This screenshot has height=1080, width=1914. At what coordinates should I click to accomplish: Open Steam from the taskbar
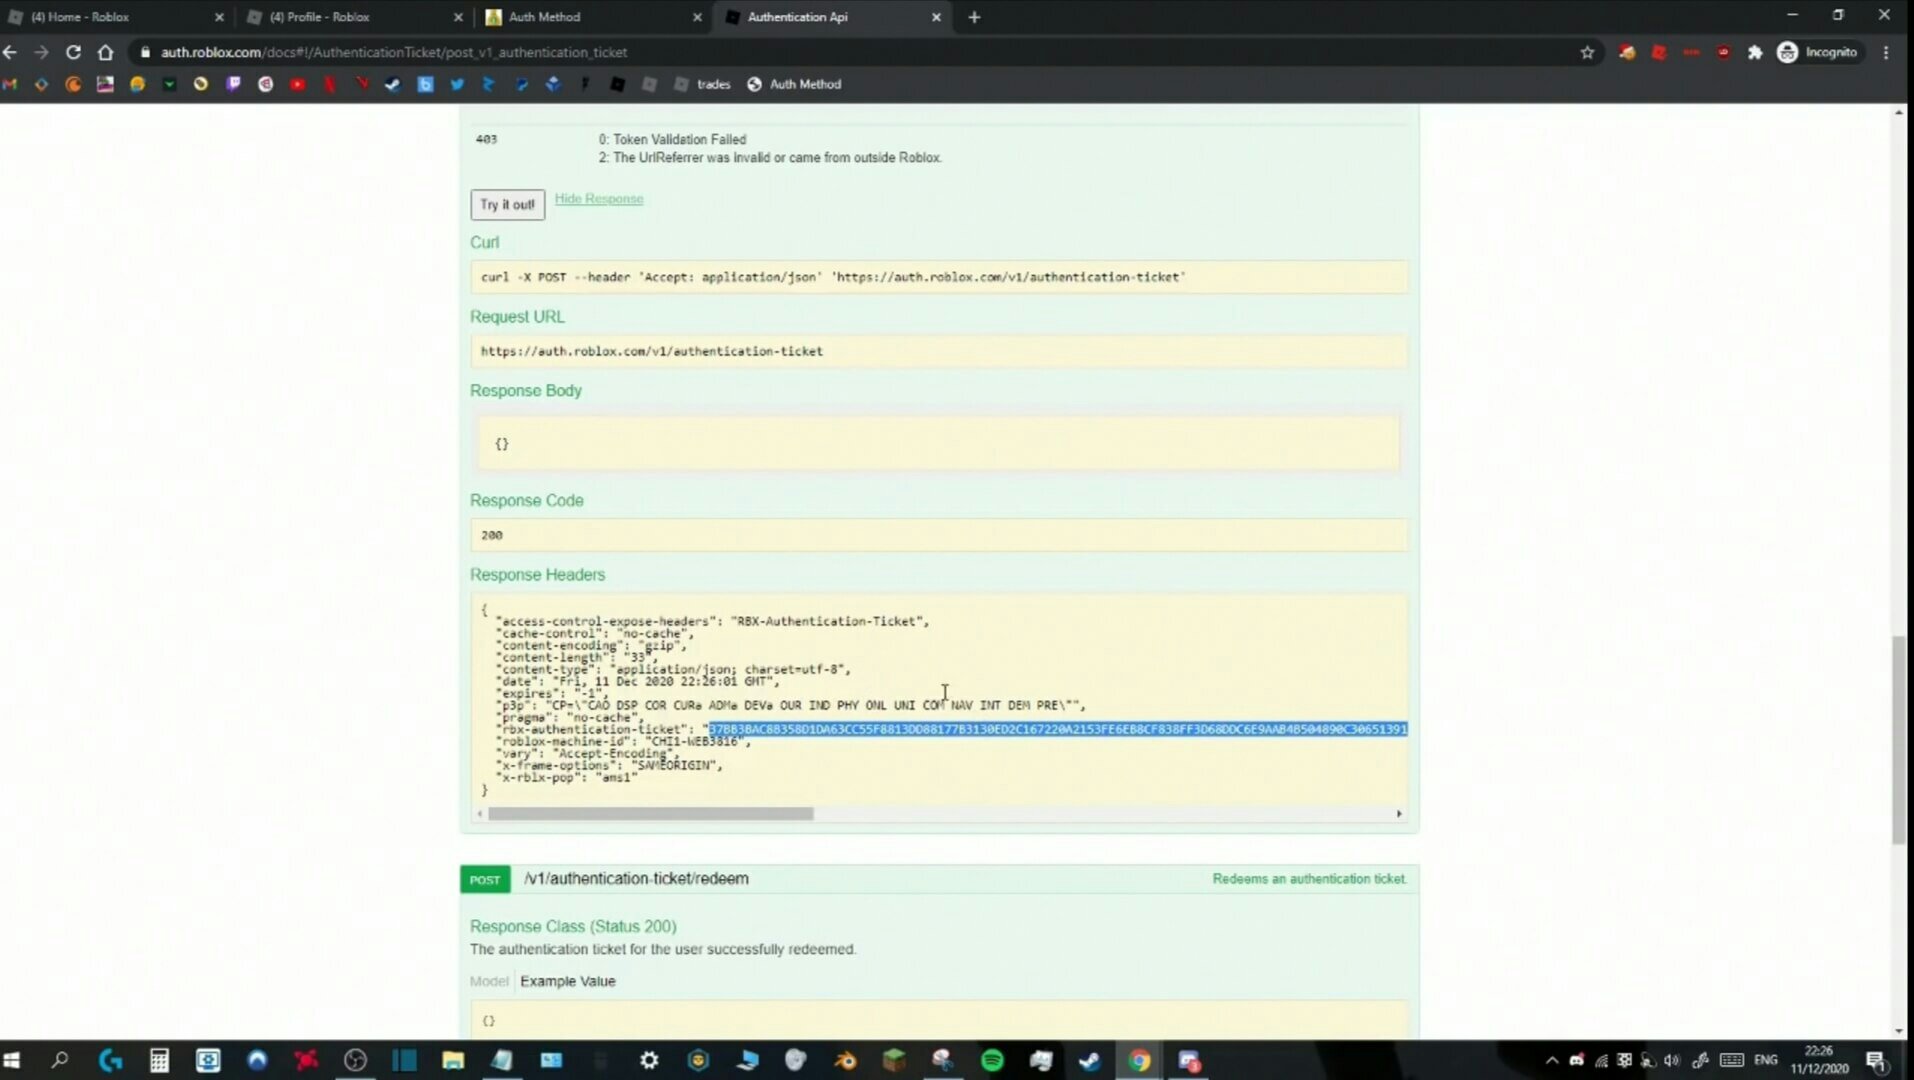click(1090, 1060)
